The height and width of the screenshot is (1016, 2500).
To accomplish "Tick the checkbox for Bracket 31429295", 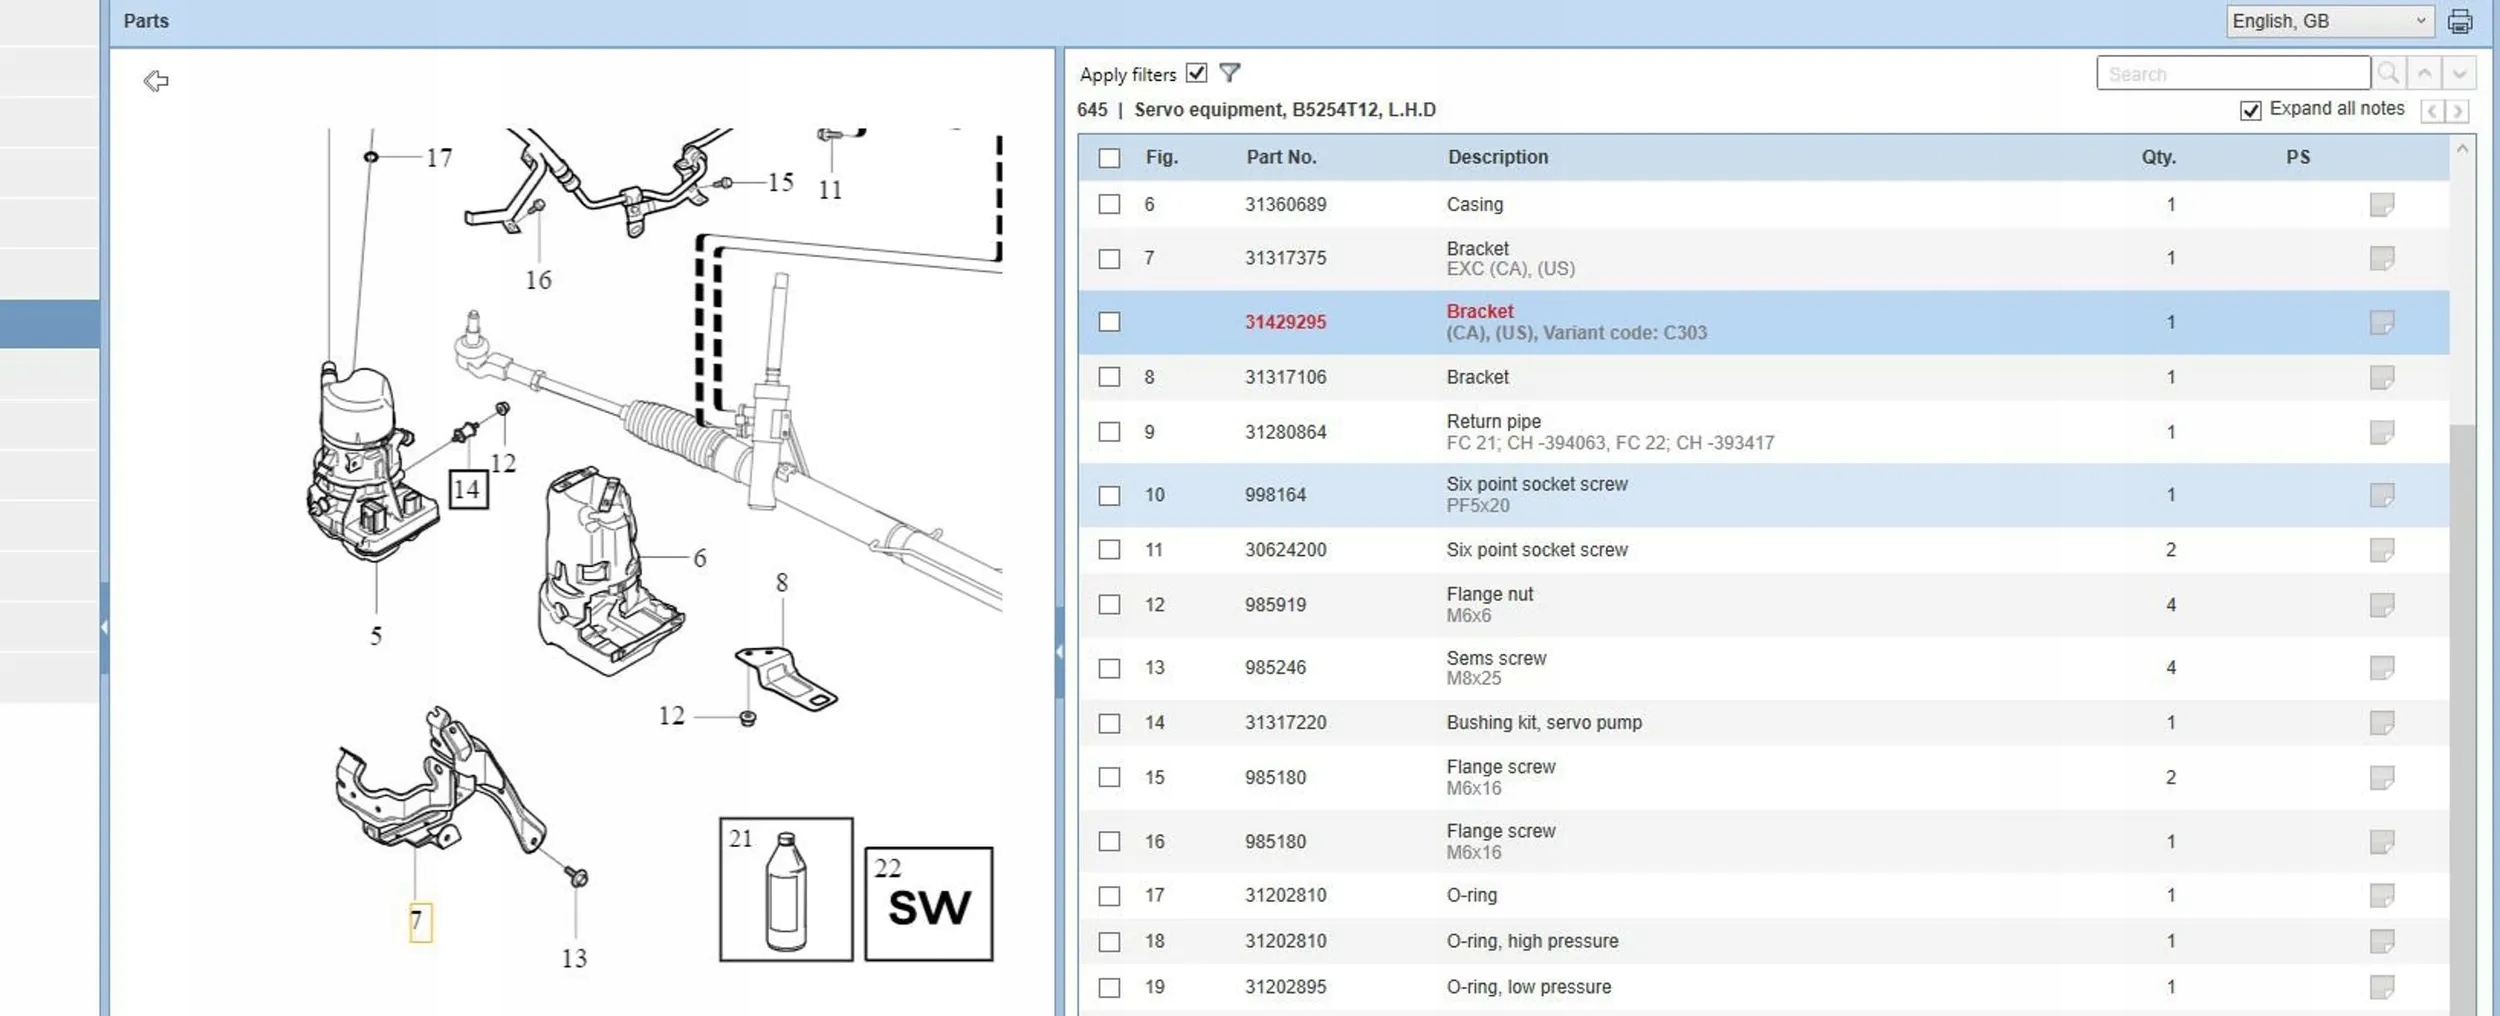I will pyautogui.click(x=1109, y=322).
